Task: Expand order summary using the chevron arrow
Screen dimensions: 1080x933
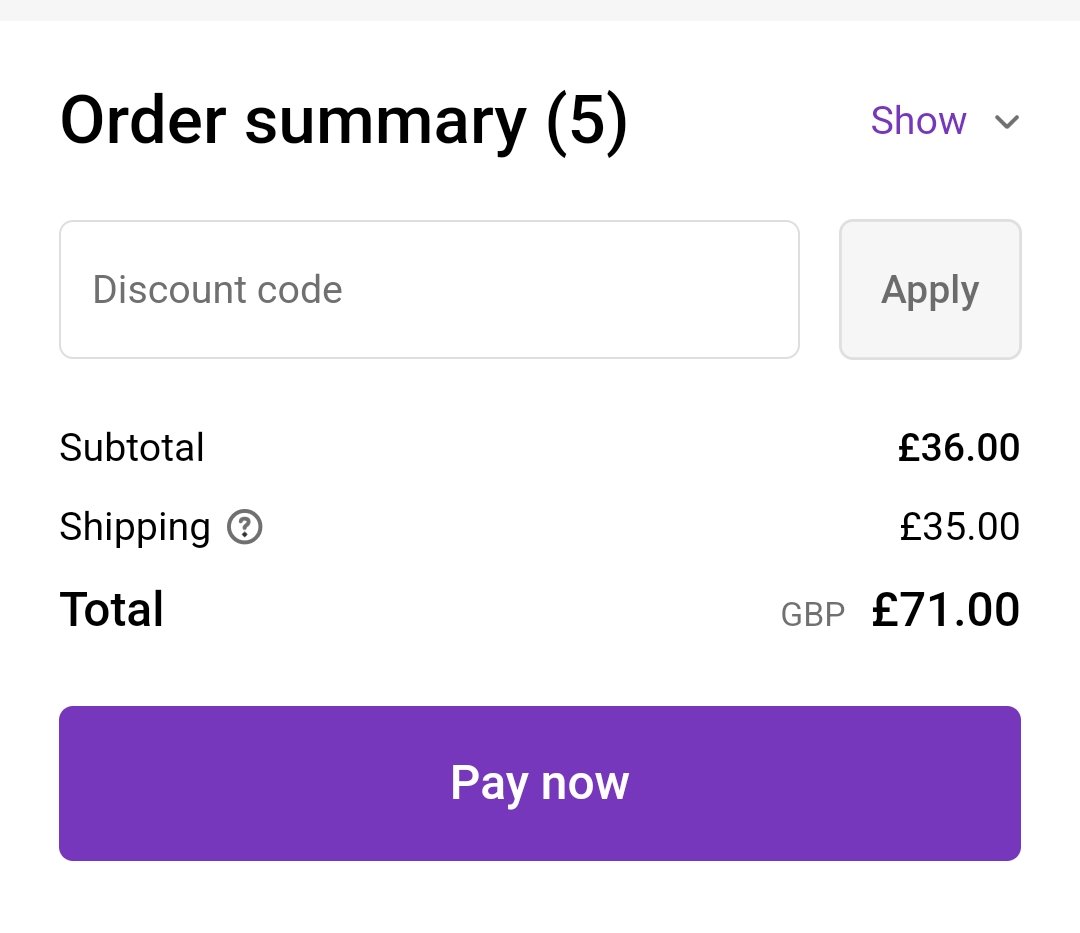Action: point(1006,122)
